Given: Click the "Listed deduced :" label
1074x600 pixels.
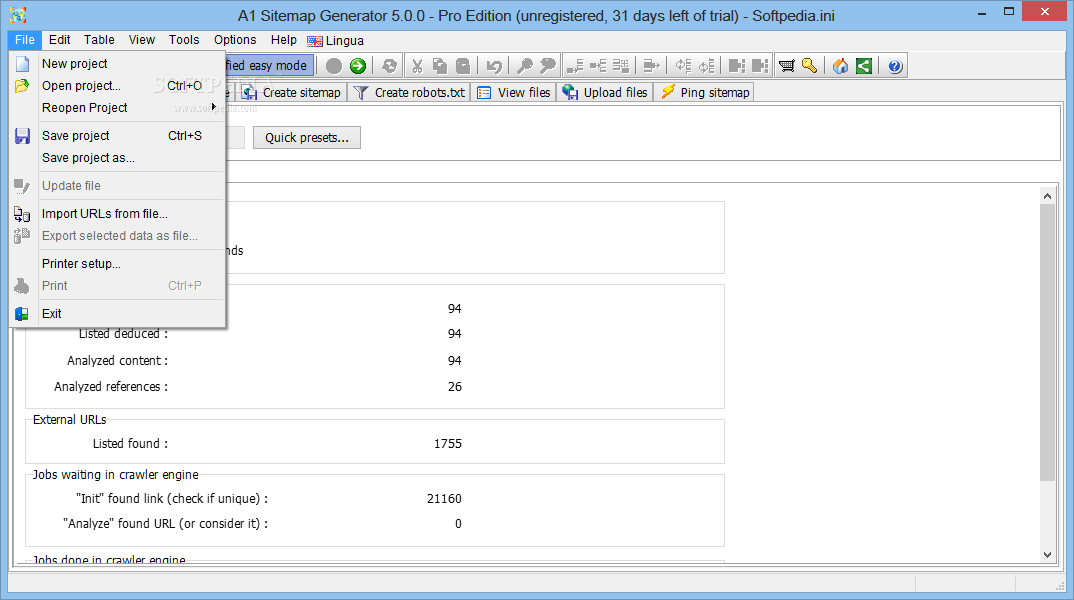Looking at the screenshot, I should [x=123, y=334].
